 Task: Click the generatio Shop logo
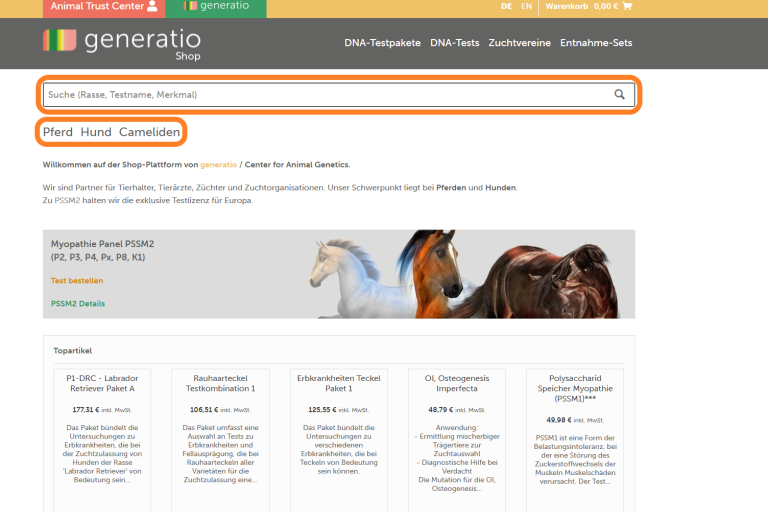coord(122,45)
